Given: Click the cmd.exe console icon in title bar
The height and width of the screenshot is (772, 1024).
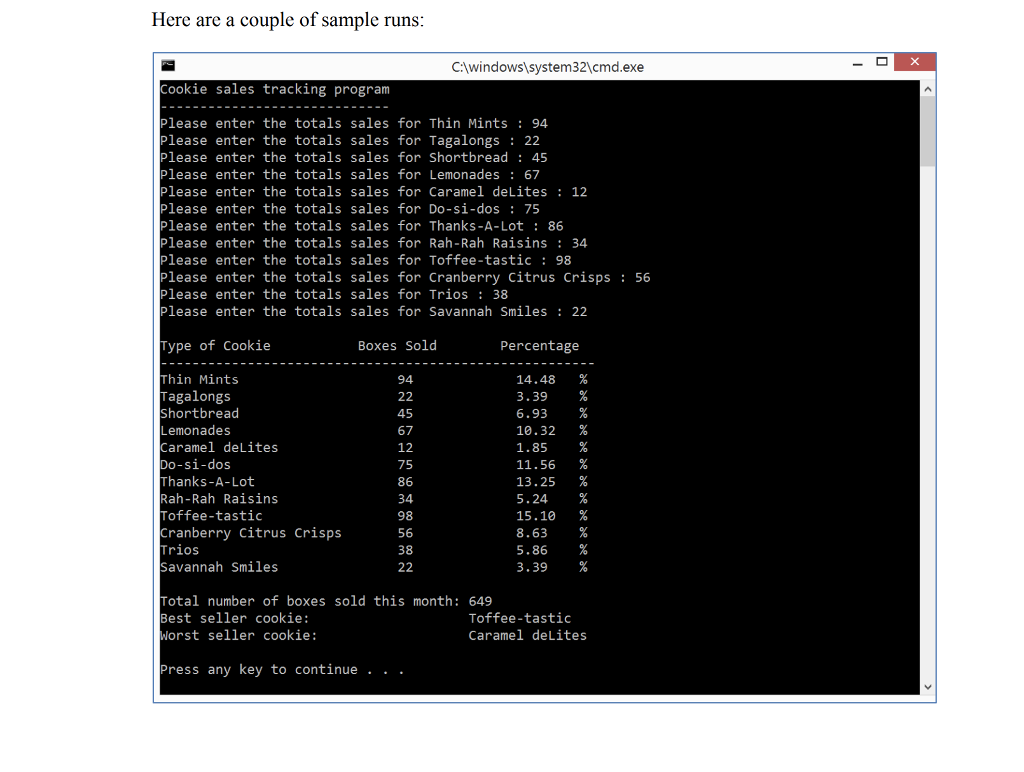Looking at the screenshot, I should [168, 65].
